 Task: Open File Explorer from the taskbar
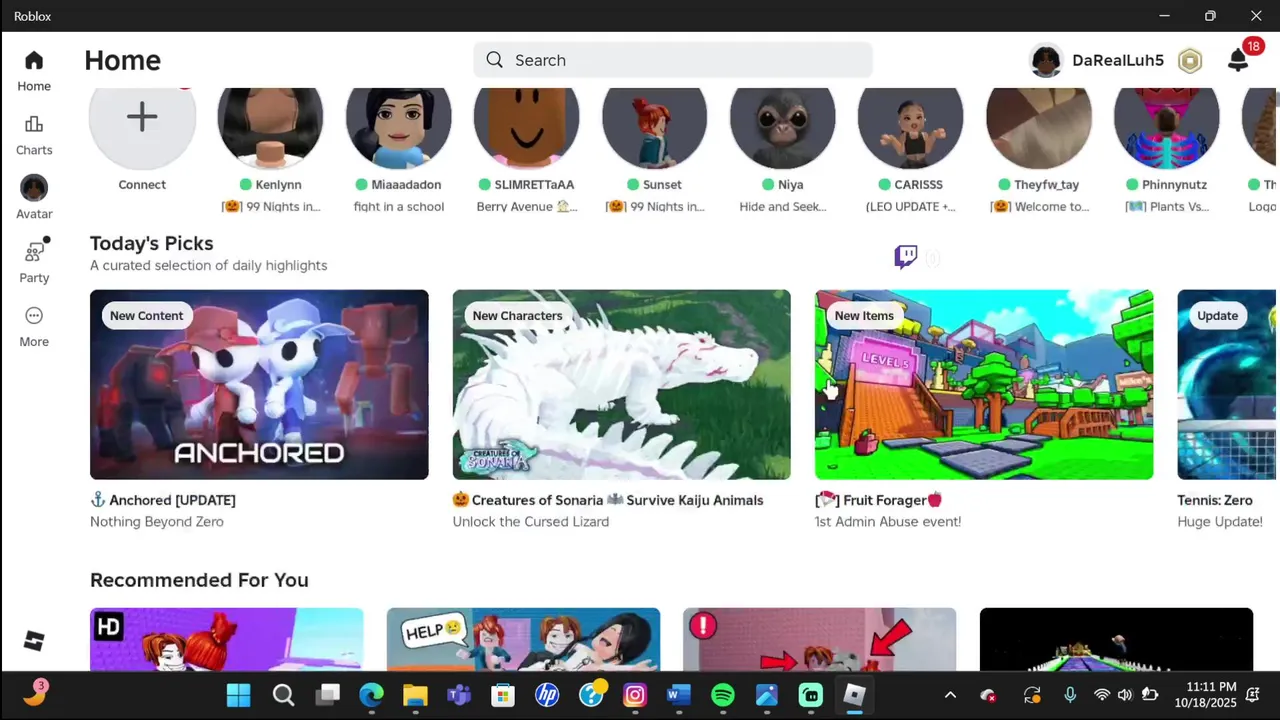click(415, 695)
